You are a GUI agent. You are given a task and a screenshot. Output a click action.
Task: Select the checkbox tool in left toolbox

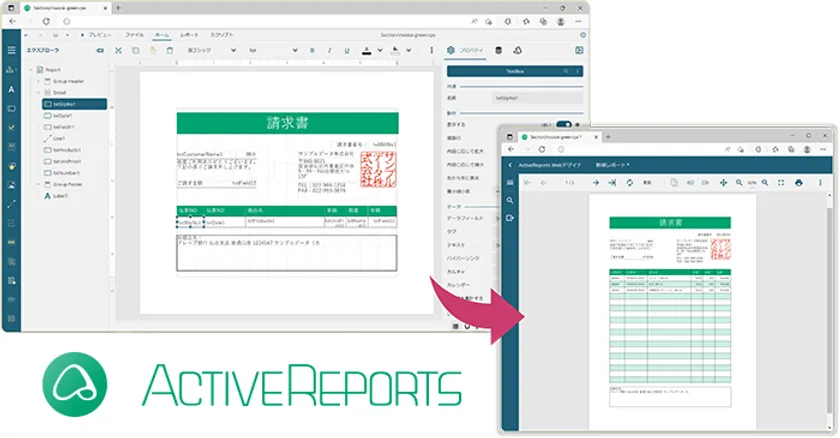coord(11,128)
